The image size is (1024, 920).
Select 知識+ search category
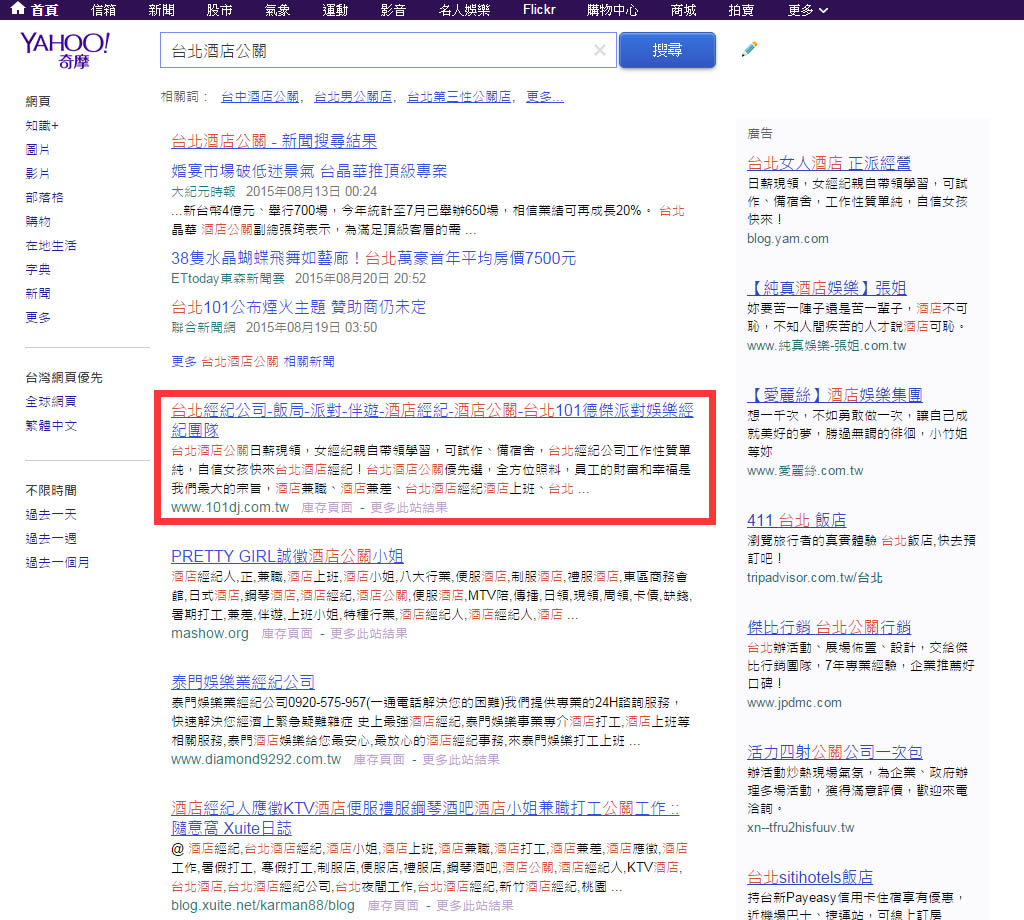[x=42, y=125]
